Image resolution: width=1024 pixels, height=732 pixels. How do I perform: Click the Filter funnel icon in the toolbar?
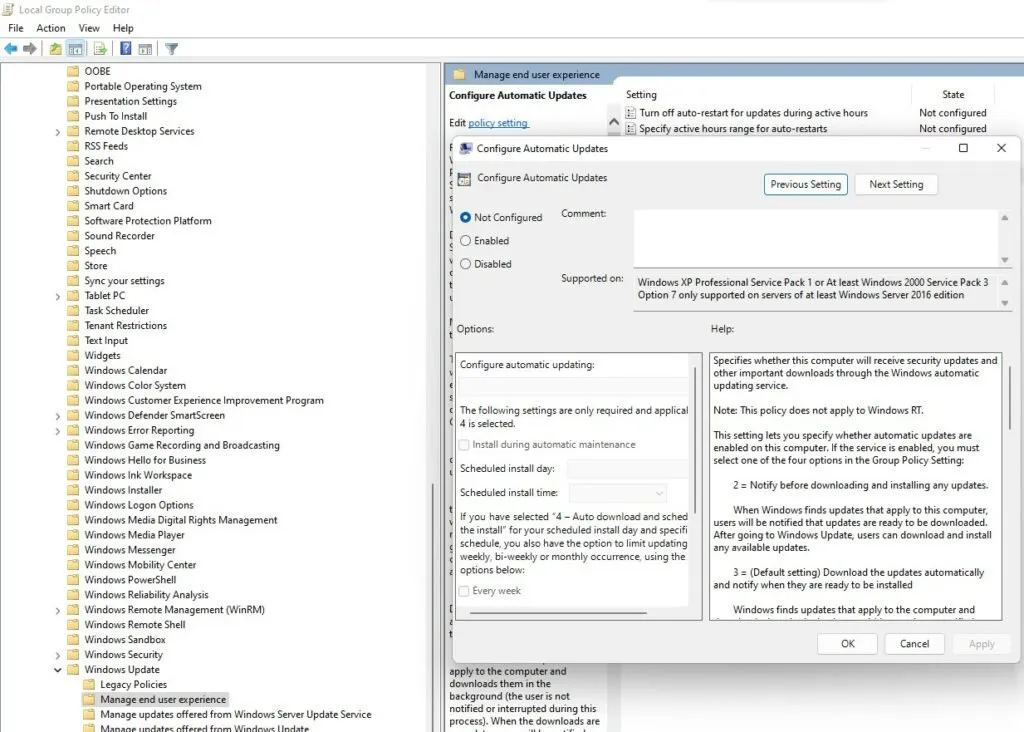pos(171,48)
